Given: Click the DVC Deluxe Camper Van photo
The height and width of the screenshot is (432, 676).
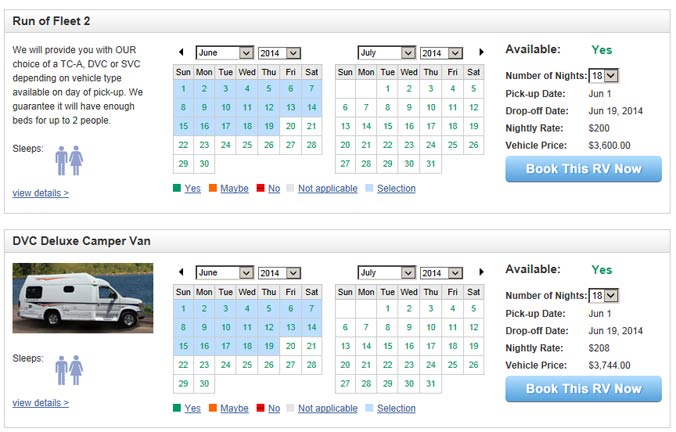Looking at the screenshot, I should 83,298.
